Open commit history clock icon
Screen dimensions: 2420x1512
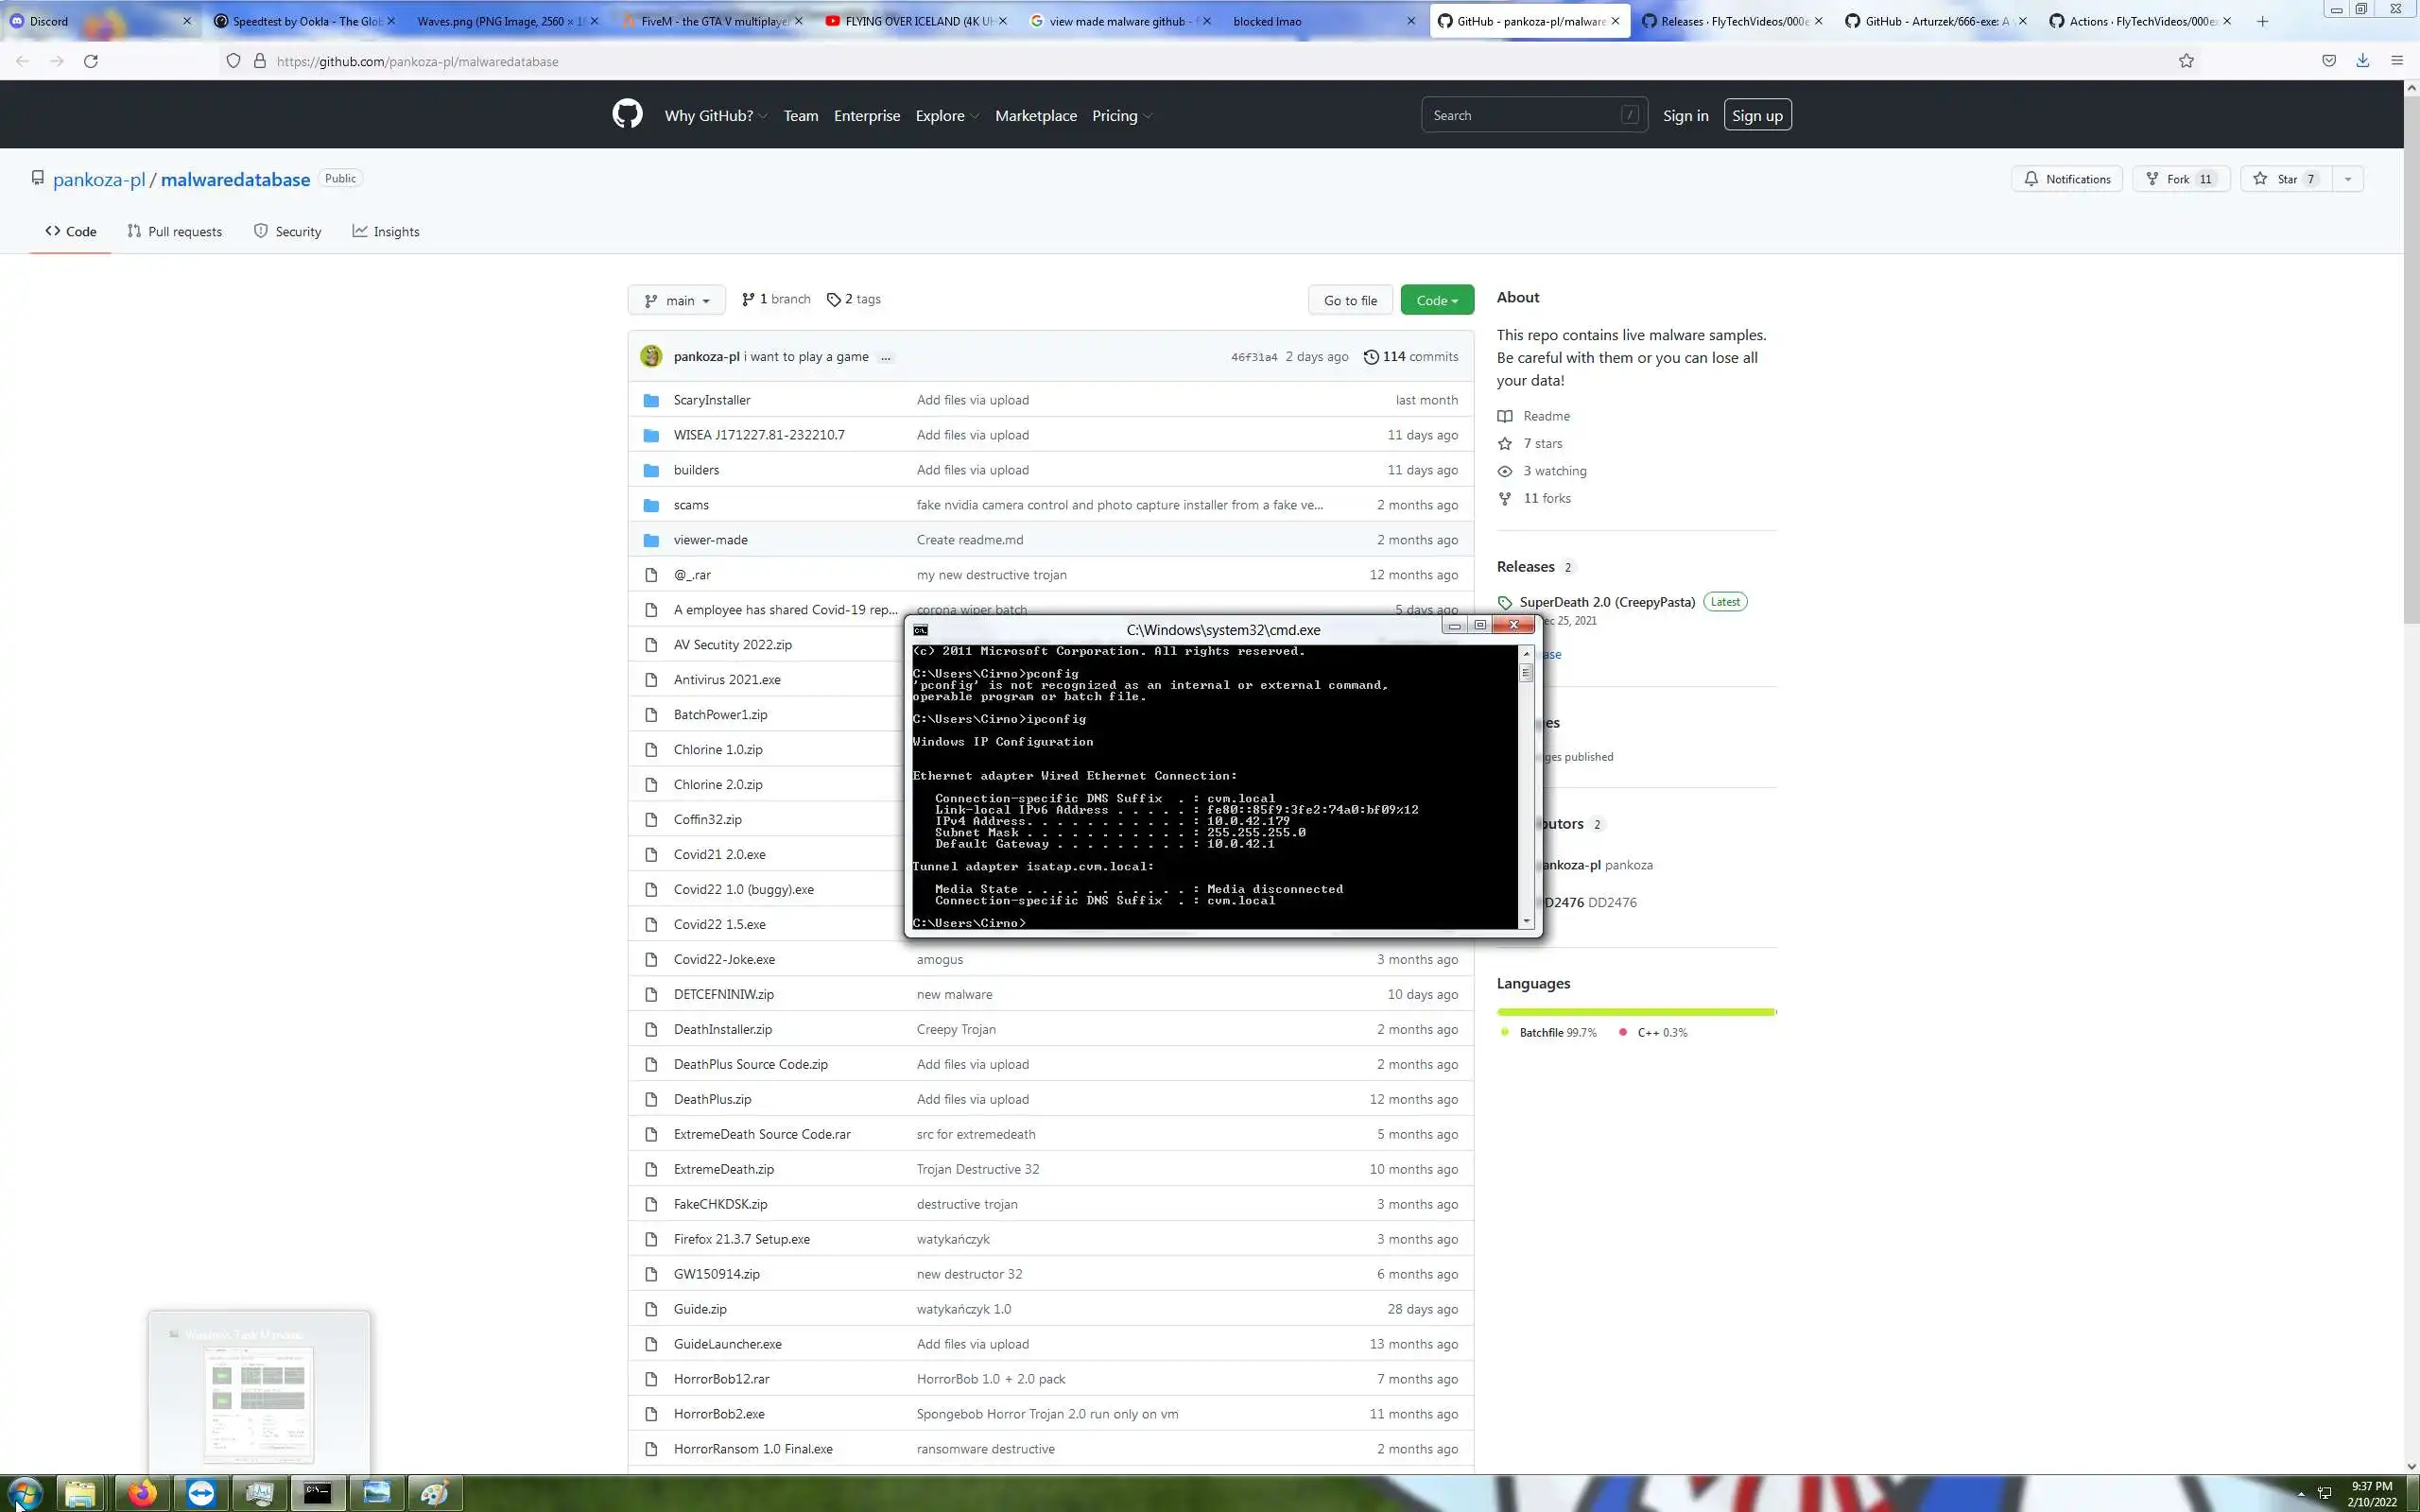[1371, 357]
